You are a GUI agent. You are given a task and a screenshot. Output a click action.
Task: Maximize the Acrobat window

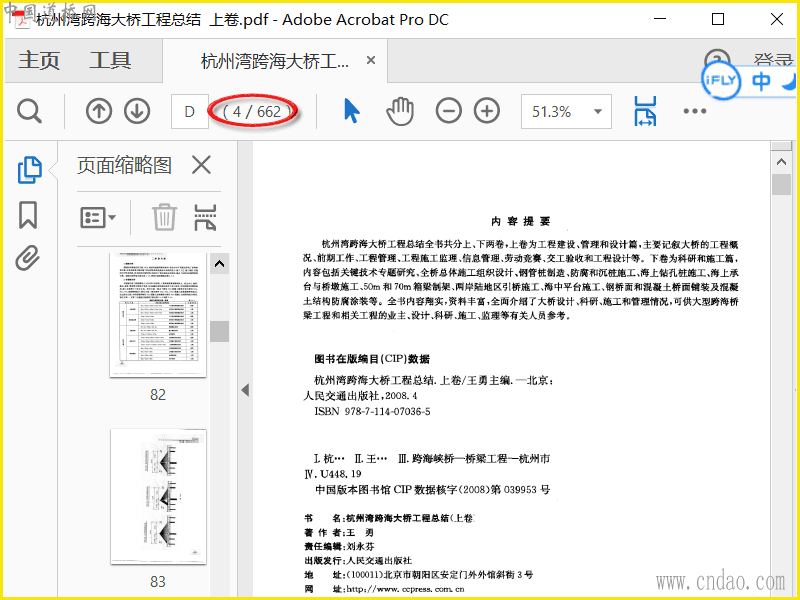(718, 19)
